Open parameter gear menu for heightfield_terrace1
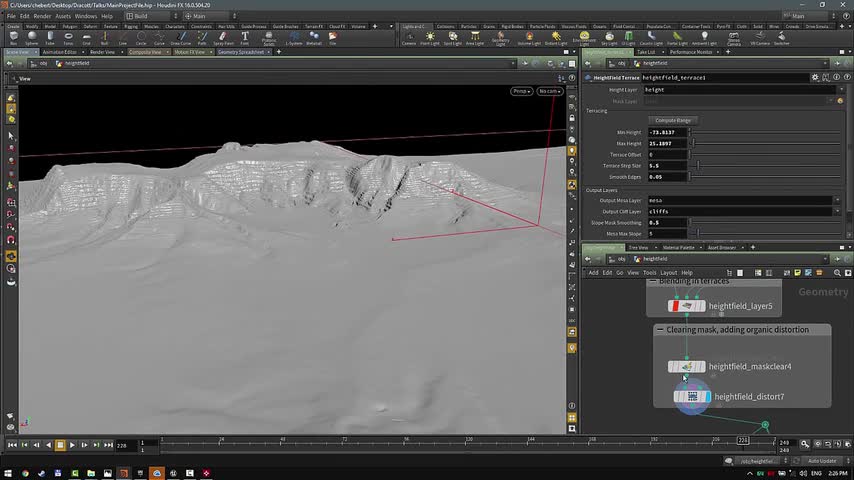The image size is (854, 480). point(815,77)
